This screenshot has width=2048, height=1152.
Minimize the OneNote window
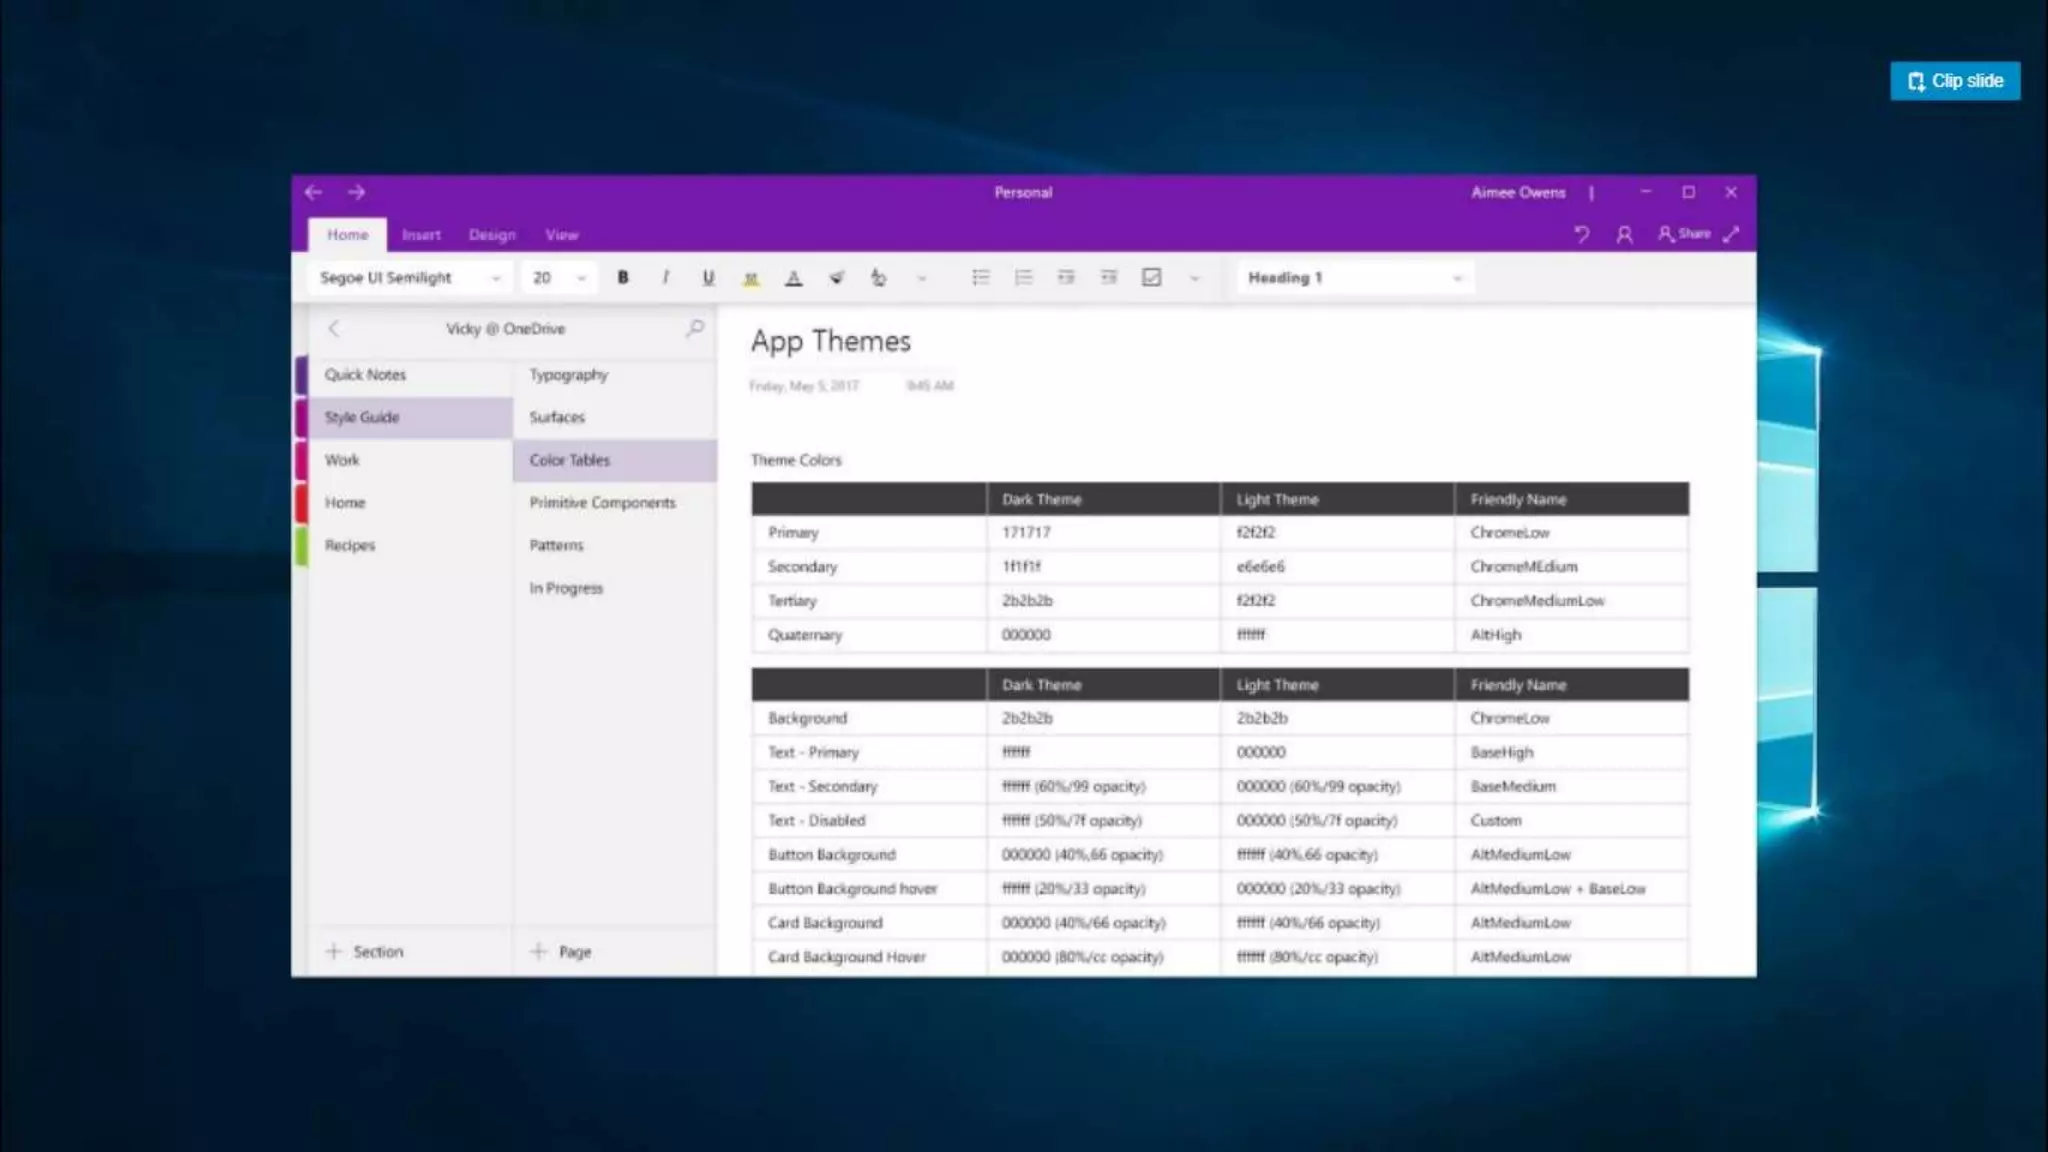click(1645, 192)
